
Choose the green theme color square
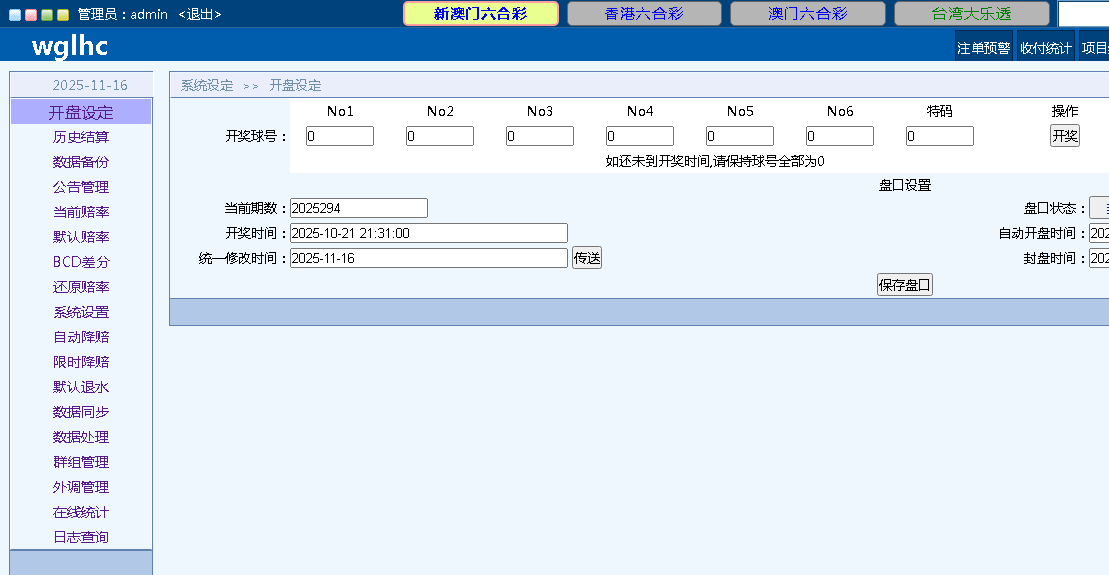[47, 15]
